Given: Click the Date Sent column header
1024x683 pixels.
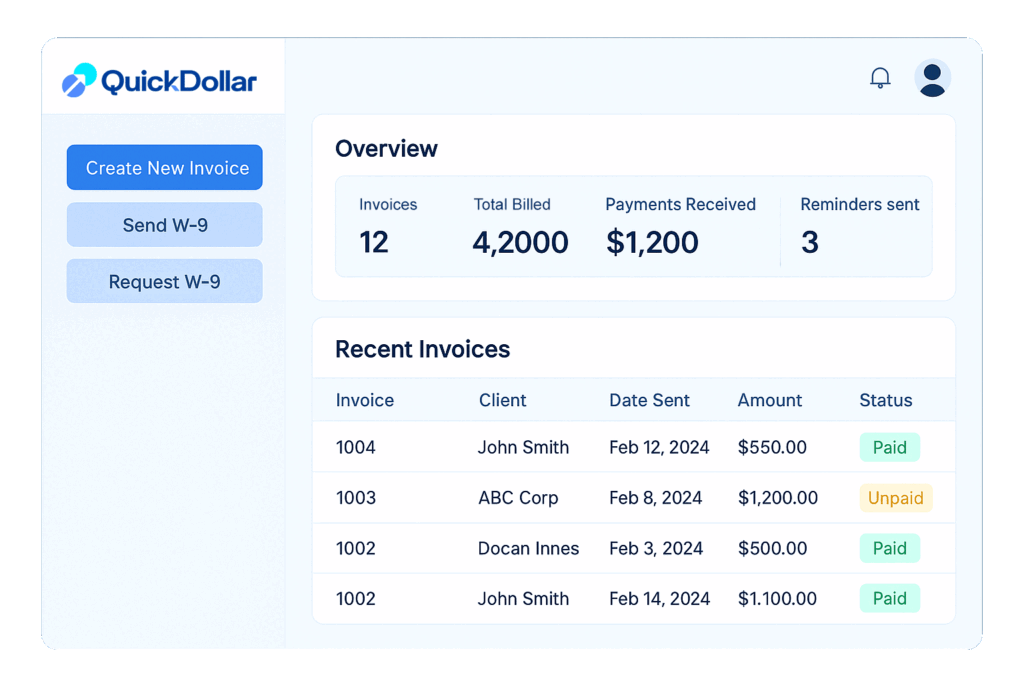Looking at the screenshot, I should (x=649, y=400).
